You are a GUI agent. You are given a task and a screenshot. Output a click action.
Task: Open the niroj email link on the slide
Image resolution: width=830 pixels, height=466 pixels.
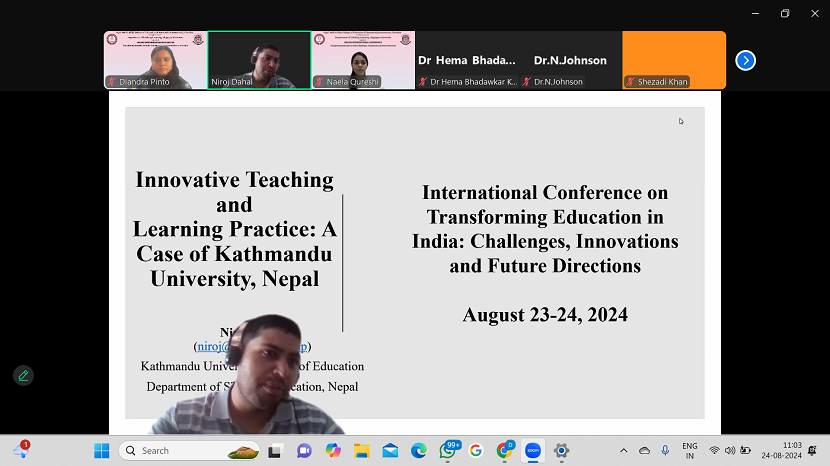(x=213, y=346)
